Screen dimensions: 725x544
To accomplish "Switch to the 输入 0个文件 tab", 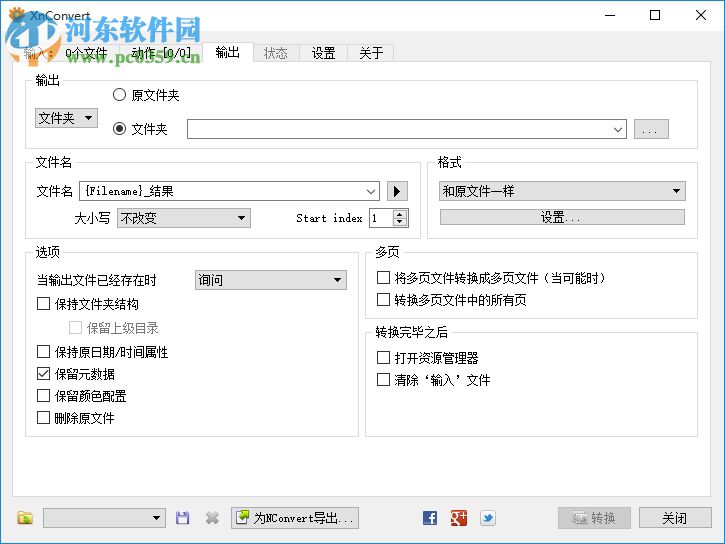I will [66, 53].
